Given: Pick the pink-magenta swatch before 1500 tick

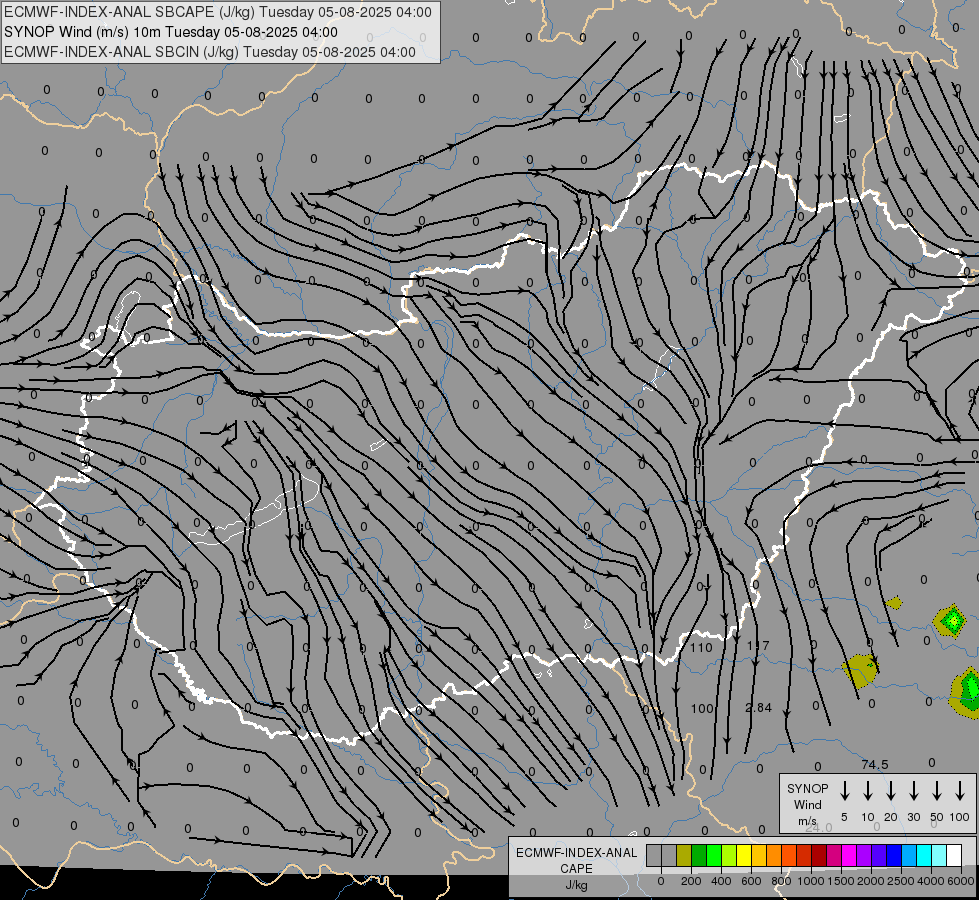Looking at the screenshot, I should [834, 855].
